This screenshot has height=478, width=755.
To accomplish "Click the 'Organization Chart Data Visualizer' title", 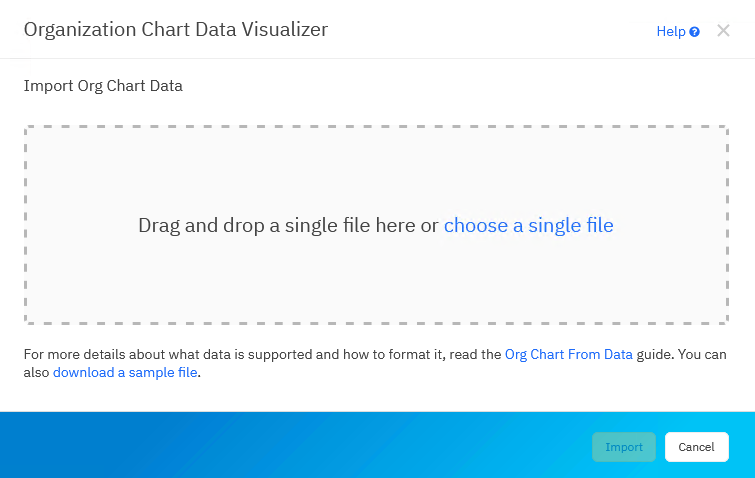I will tap(175, 30).
